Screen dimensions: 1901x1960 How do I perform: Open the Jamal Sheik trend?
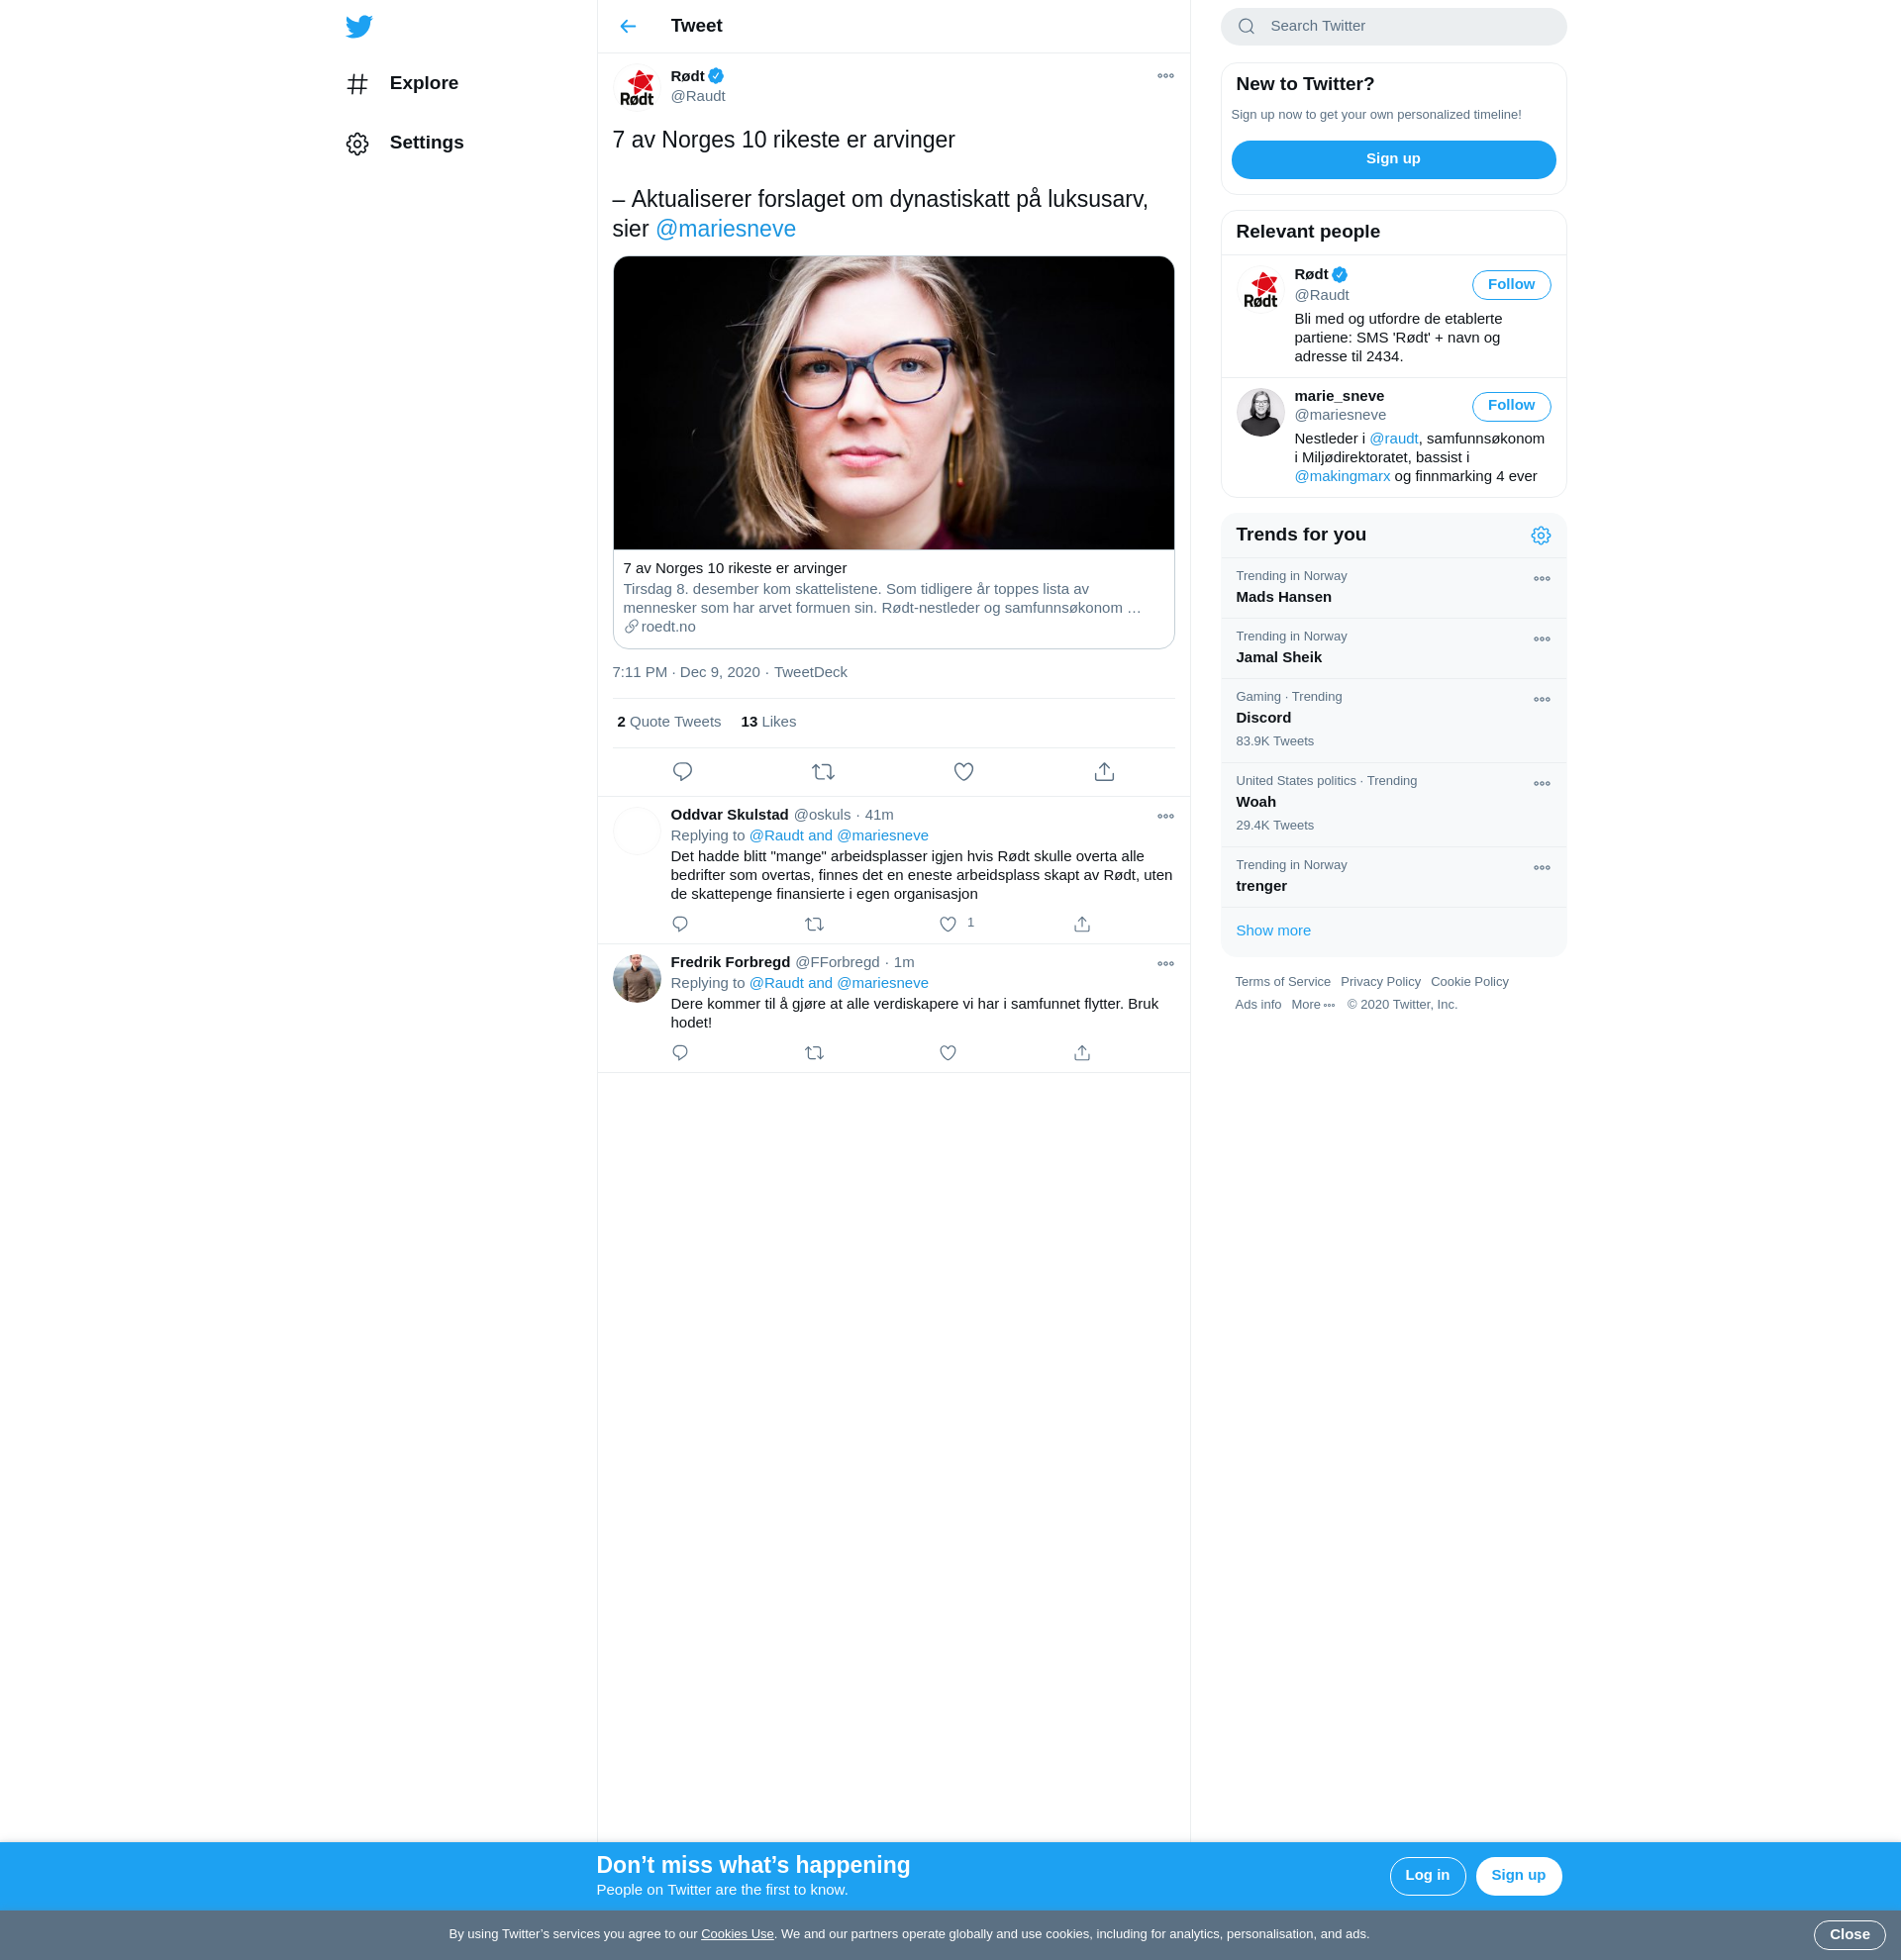tap(1393, 649)
